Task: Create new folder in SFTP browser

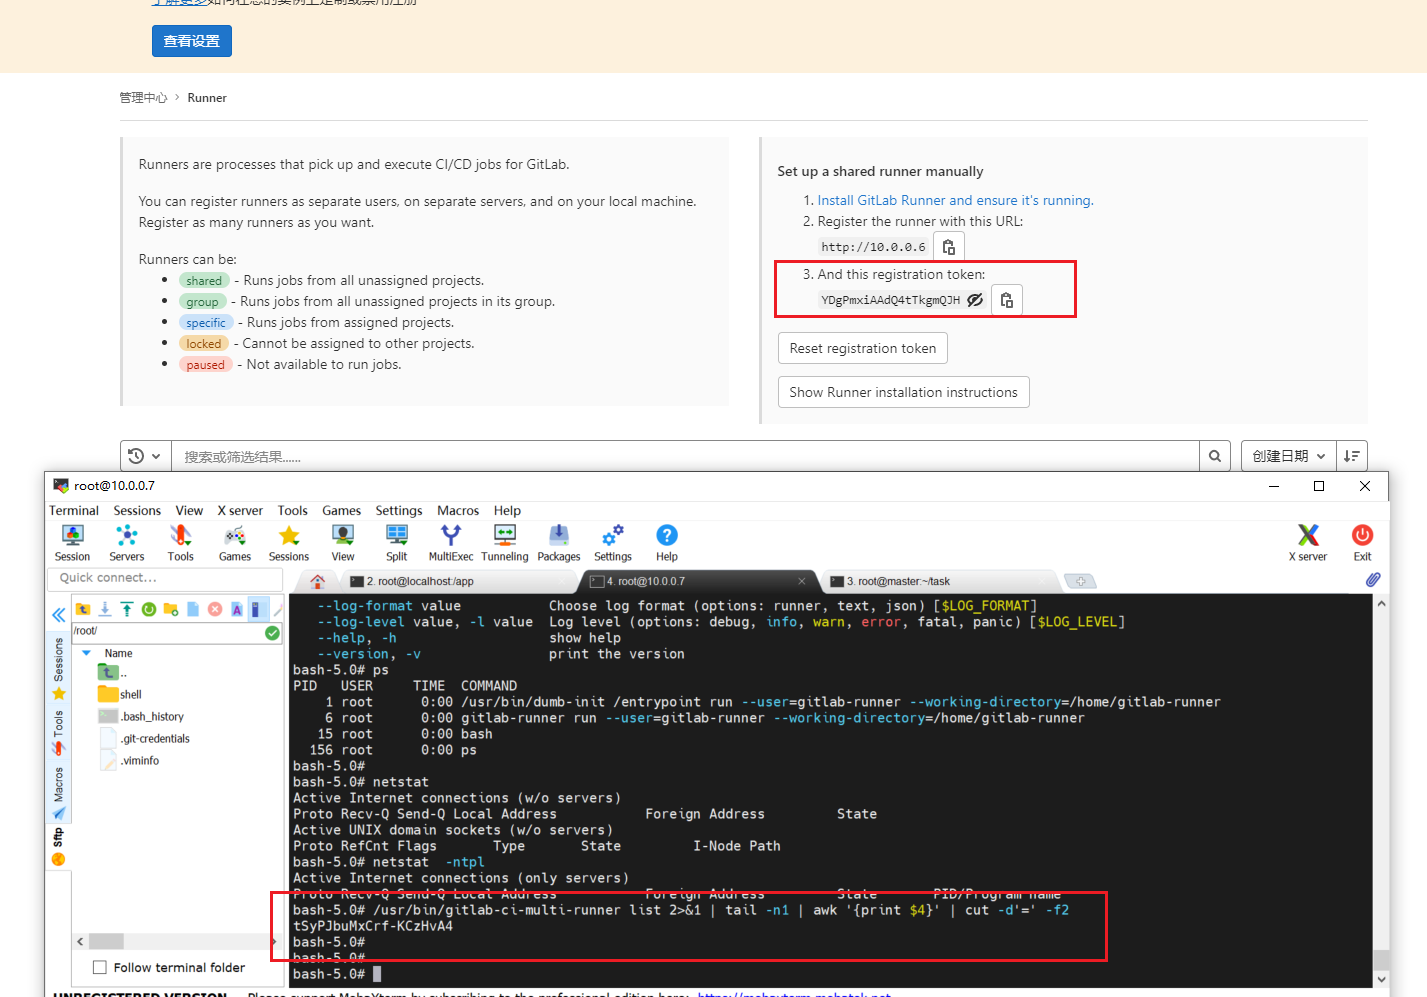Action: point(171,609)
